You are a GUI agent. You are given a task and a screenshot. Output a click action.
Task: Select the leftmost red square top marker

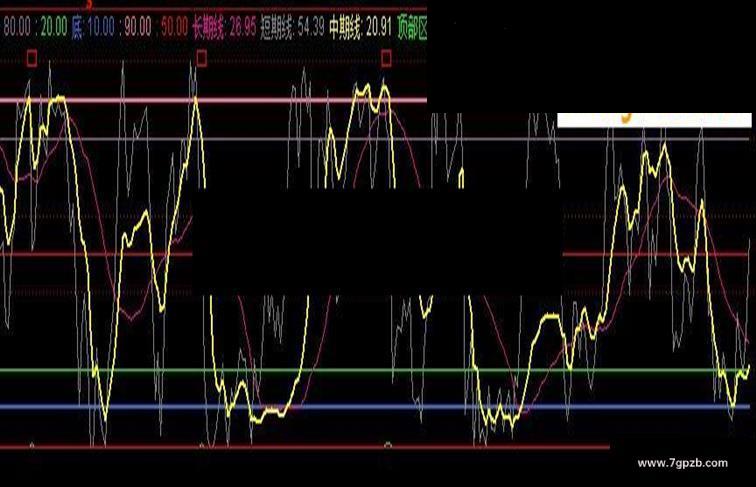[32, 59]
